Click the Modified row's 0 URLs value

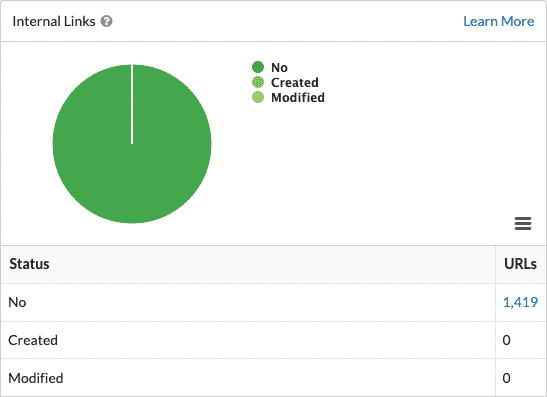click(507, 378)
